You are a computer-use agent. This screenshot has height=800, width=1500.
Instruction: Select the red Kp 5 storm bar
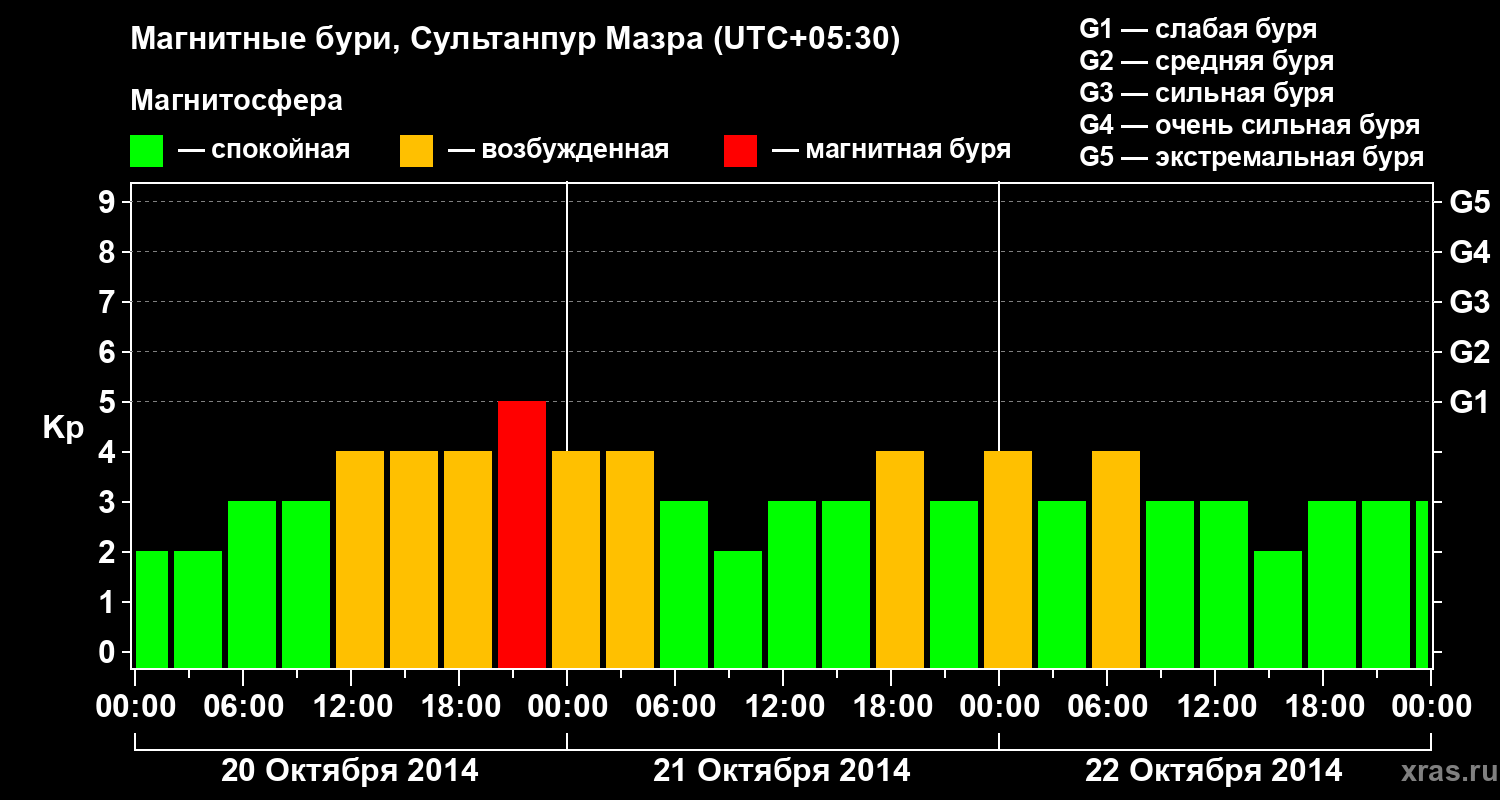tap(522, 534)
